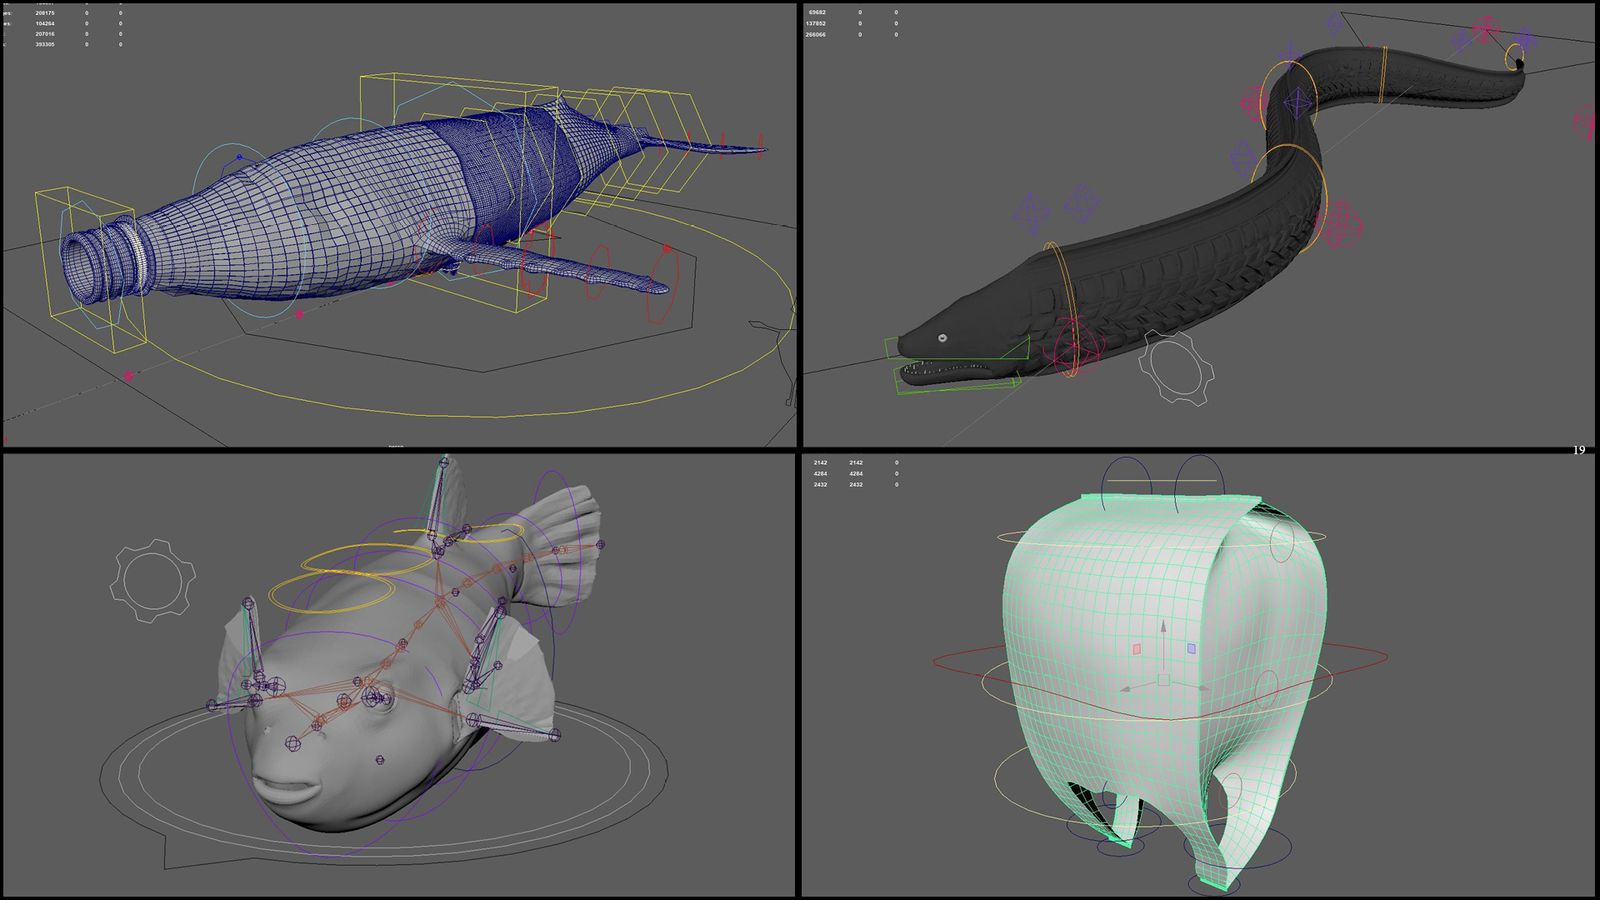Click the eel's white eye
The height and width of the screenshot is (900, 1600).
coord(942,339)
